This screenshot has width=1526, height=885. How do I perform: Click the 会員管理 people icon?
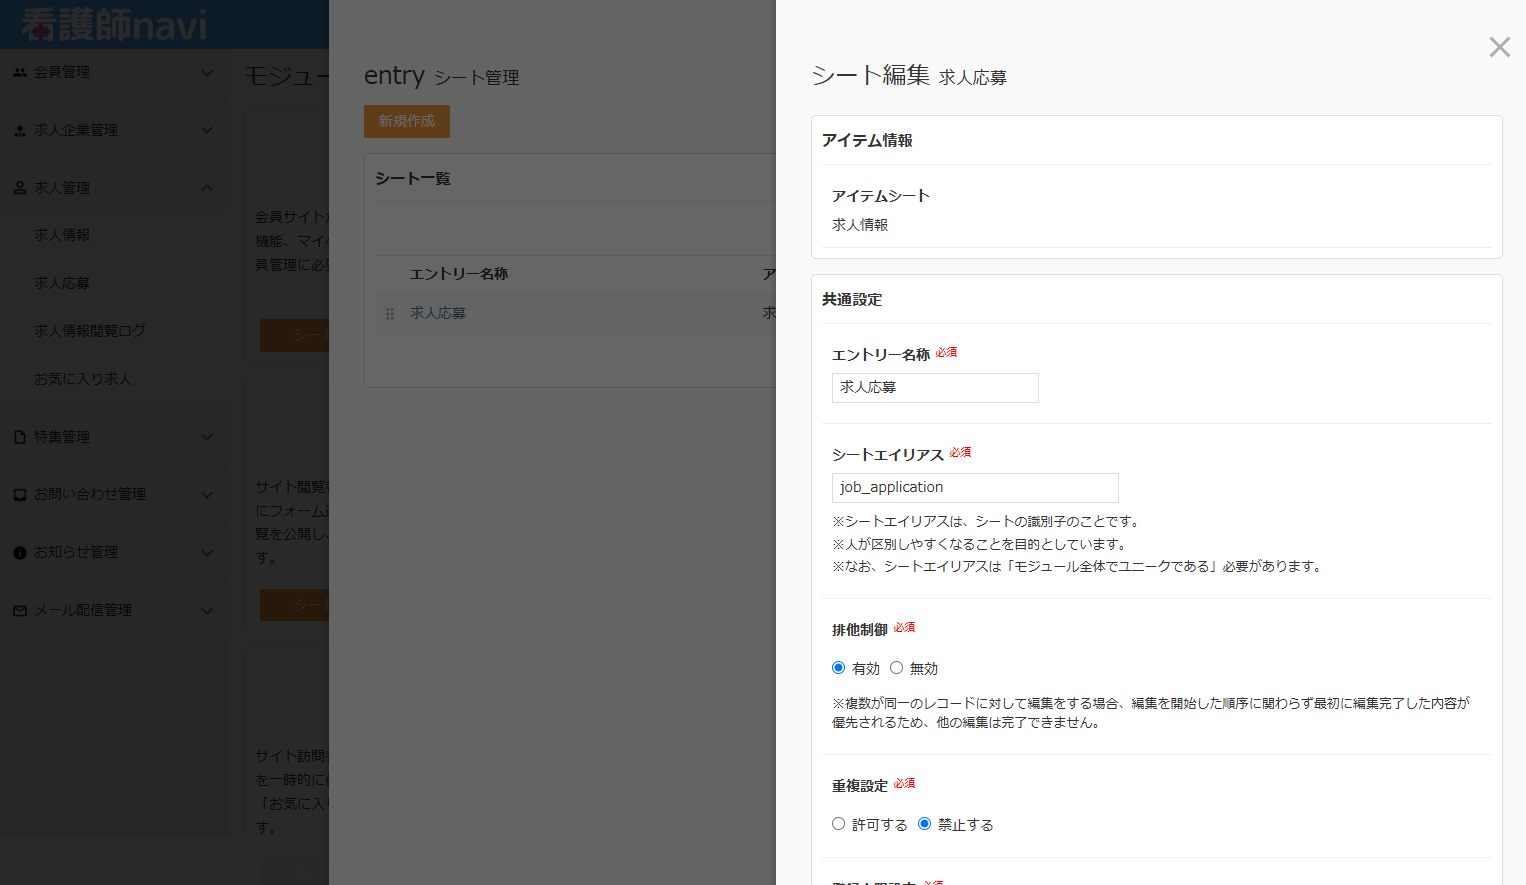[20, 73]
